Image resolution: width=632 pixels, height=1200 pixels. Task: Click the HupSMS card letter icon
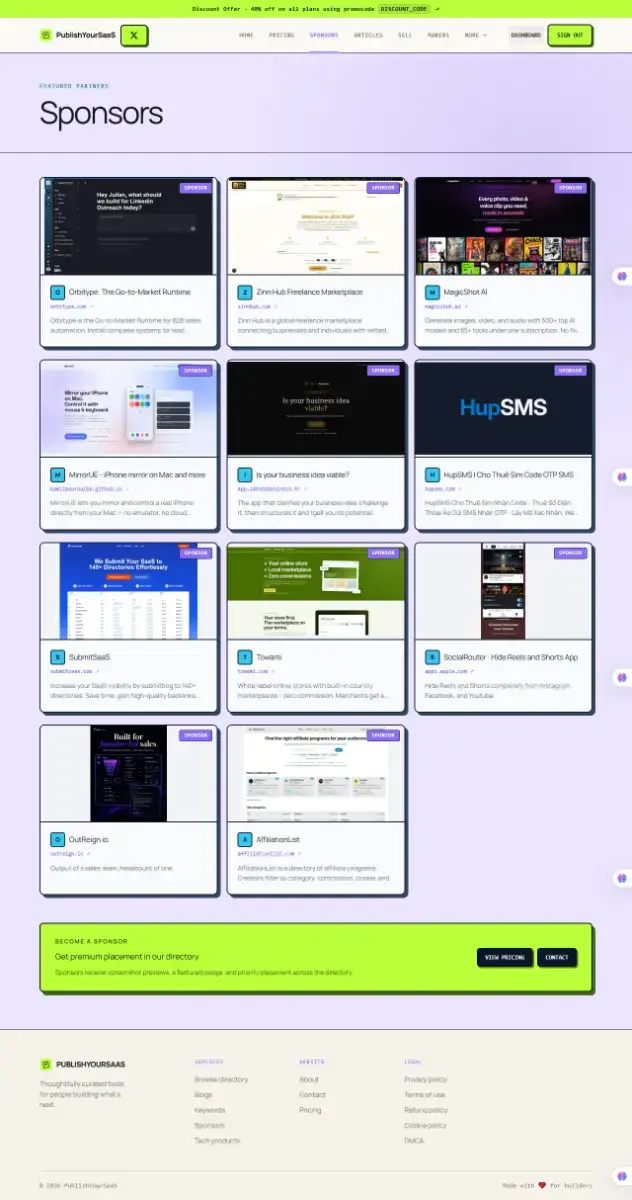coord(432,475)
